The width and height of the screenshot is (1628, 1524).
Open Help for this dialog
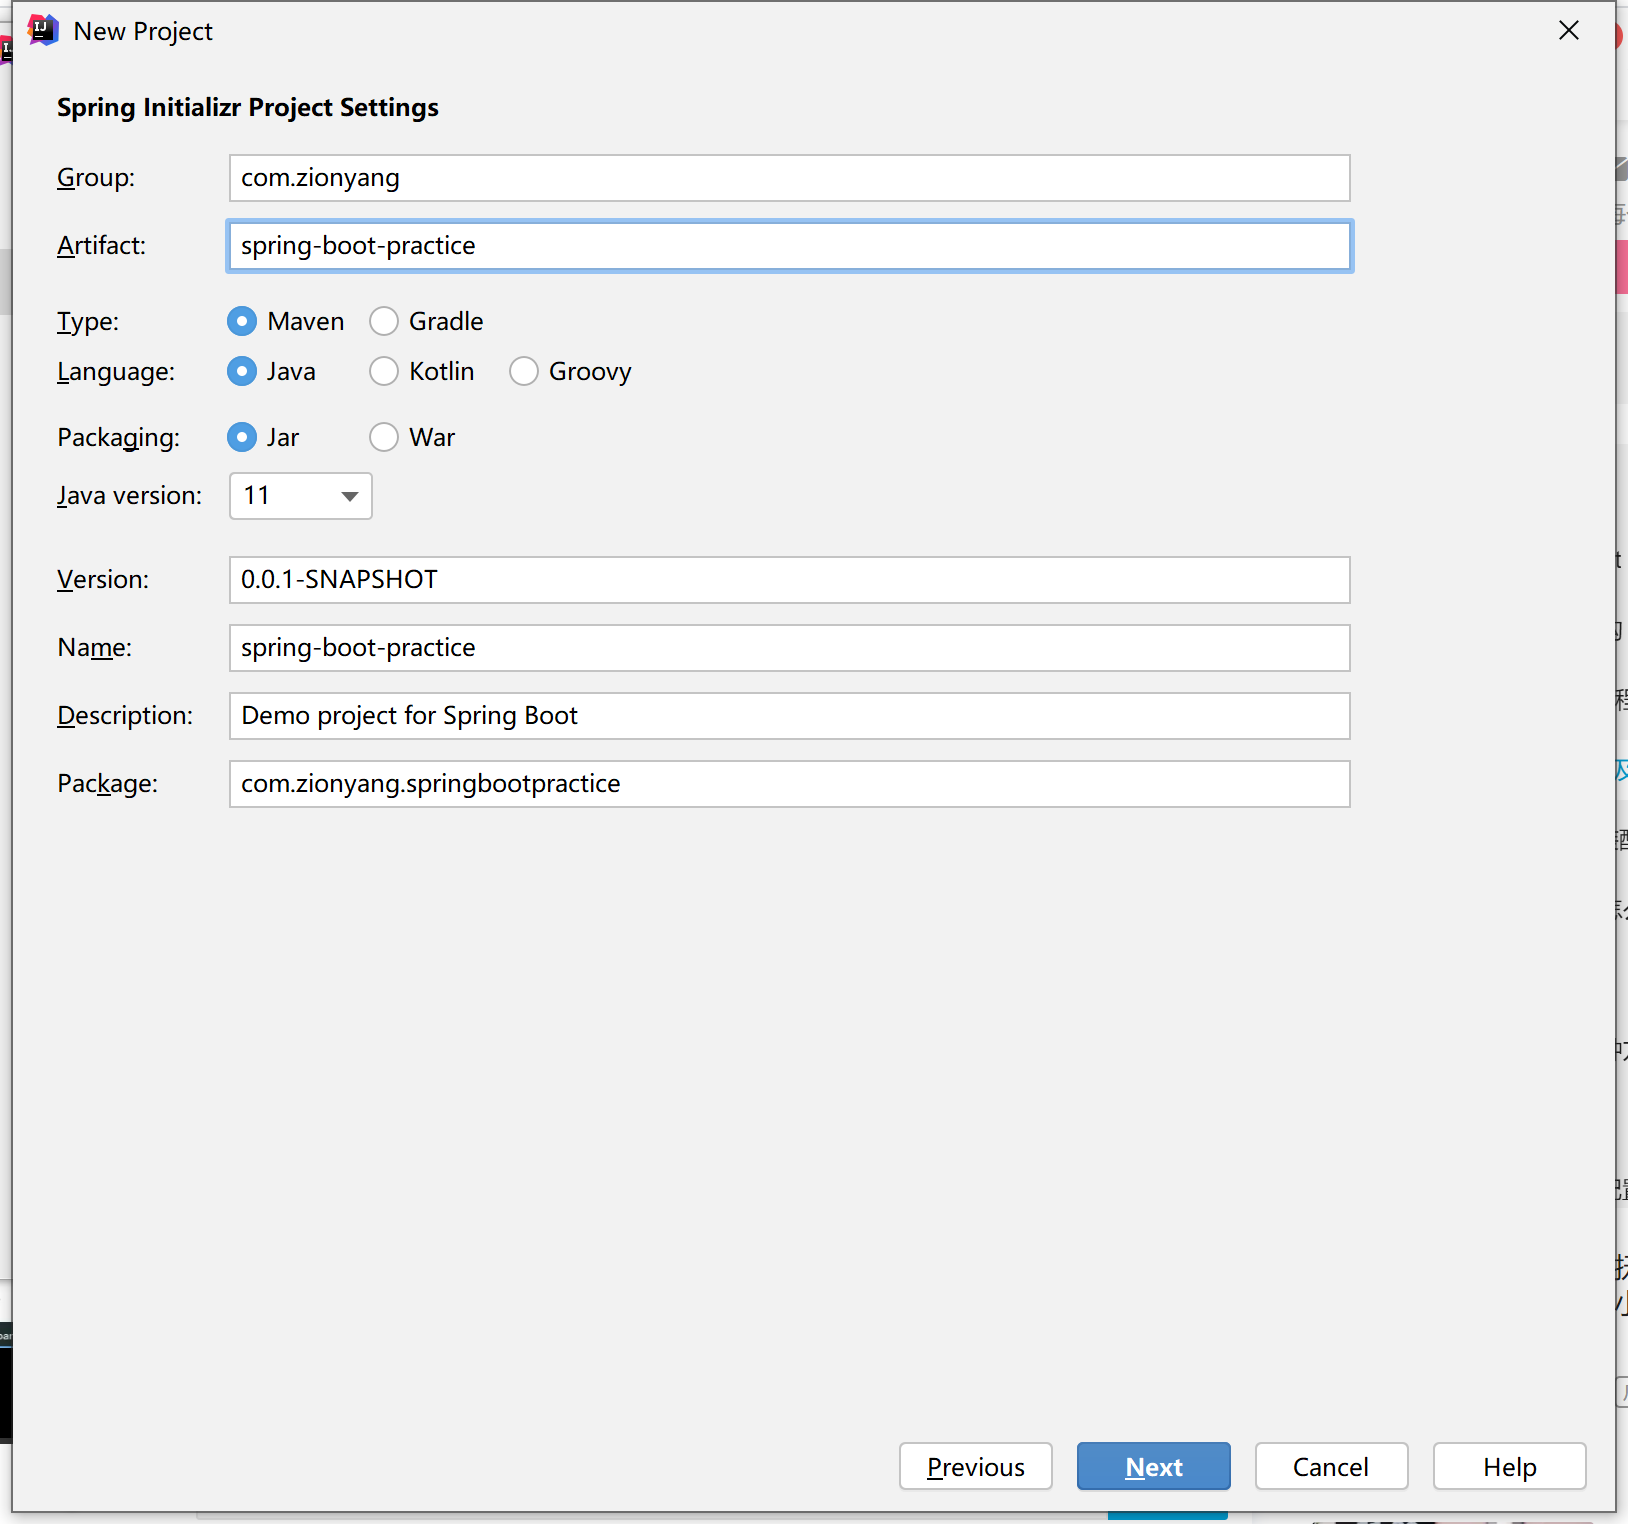coord(1509,1466)
